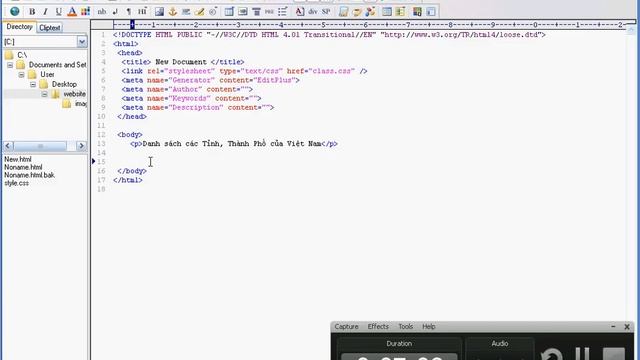Collapse the Documents and Settings folder
The height and width of the screenshot is (360, 640).
click(10, 65)
